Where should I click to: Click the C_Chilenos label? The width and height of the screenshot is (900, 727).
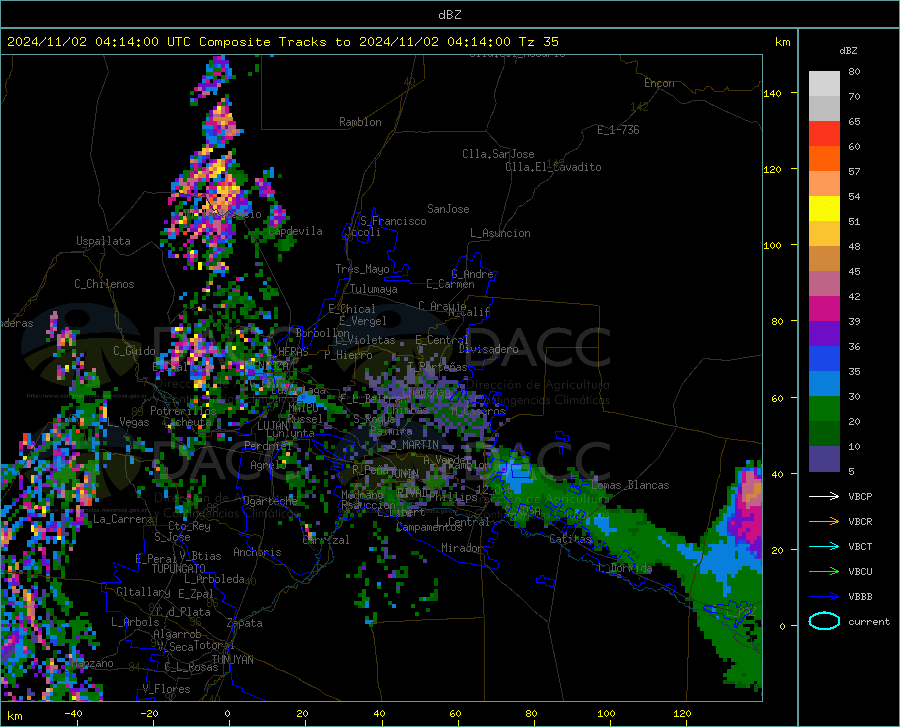[x=104, y=285]
